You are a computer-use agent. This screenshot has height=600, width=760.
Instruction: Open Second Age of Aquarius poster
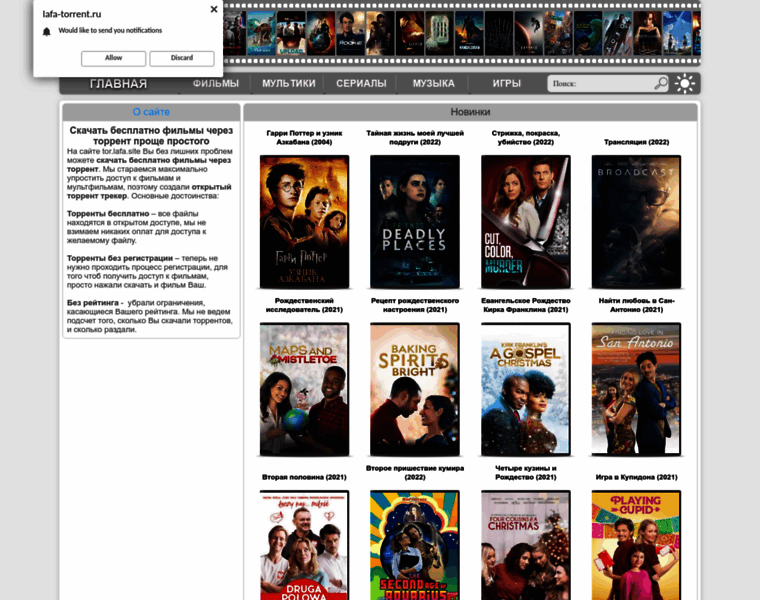[415, 545]
